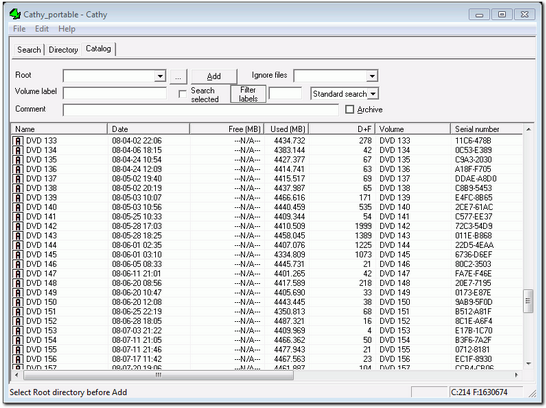Click the catalog icon beside DVD 150
Image resolution: width=546 pixels, height=408 pixels.
18,303
